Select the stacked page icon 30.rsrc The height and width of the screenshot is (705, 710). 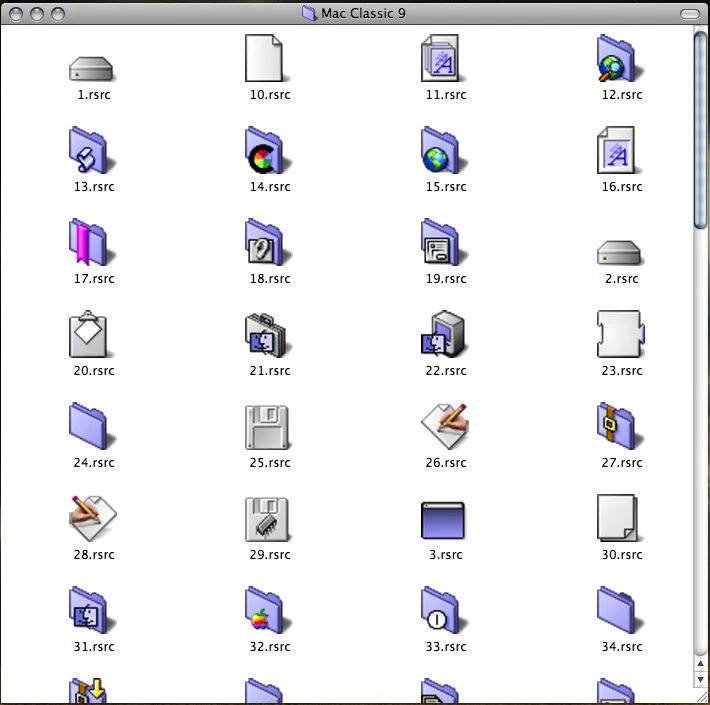pyautogui.click(x=618, y=518)
